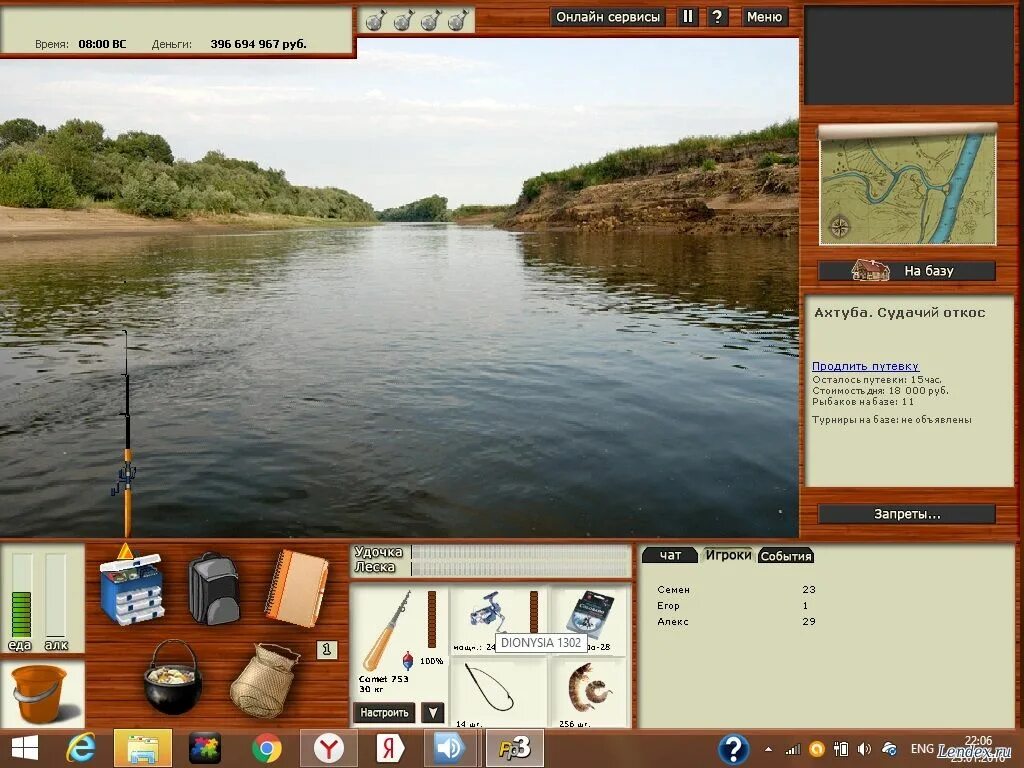Screen dimensions: 1024x768
Task: Expand the arrow next to Настроить
Action: [x=432, y=712]
